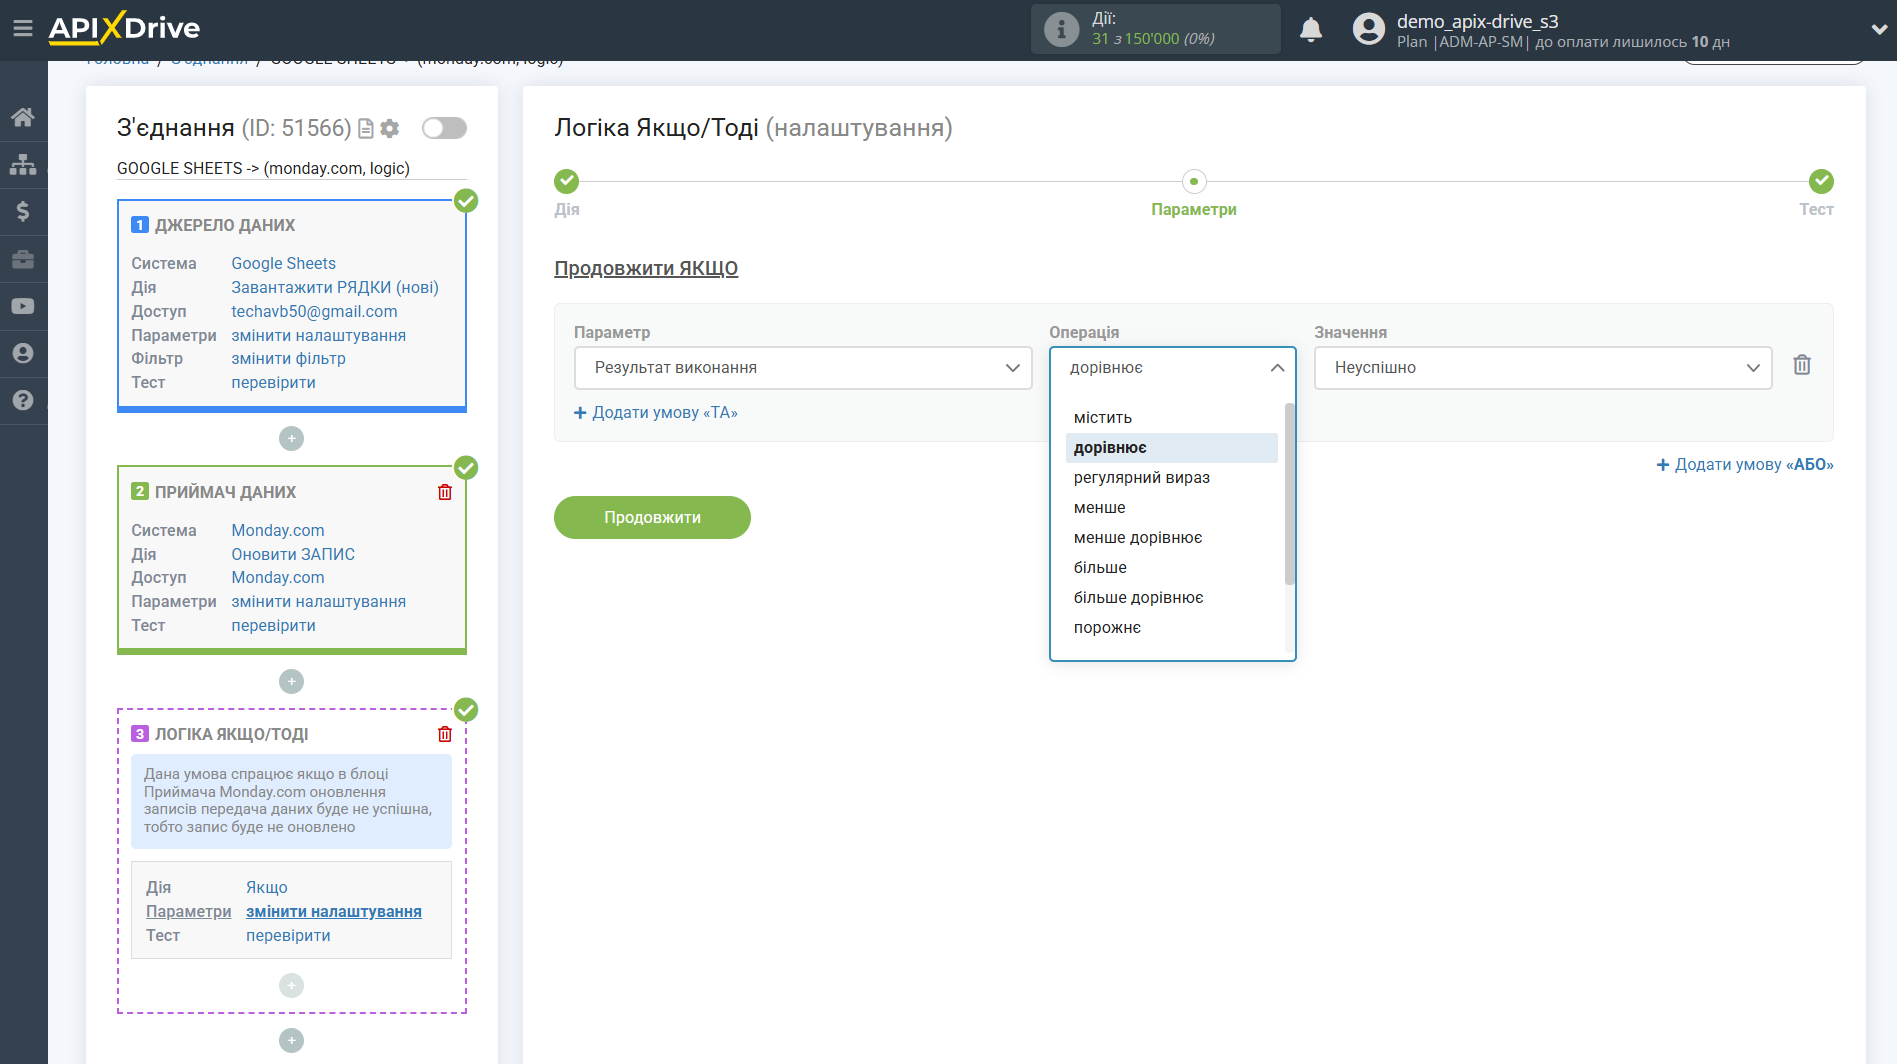Image resolution: width=1897 pixels, height=1064 pixels.
Task: Click the ApiX-Drive logo
Action: tap(124, 28)
